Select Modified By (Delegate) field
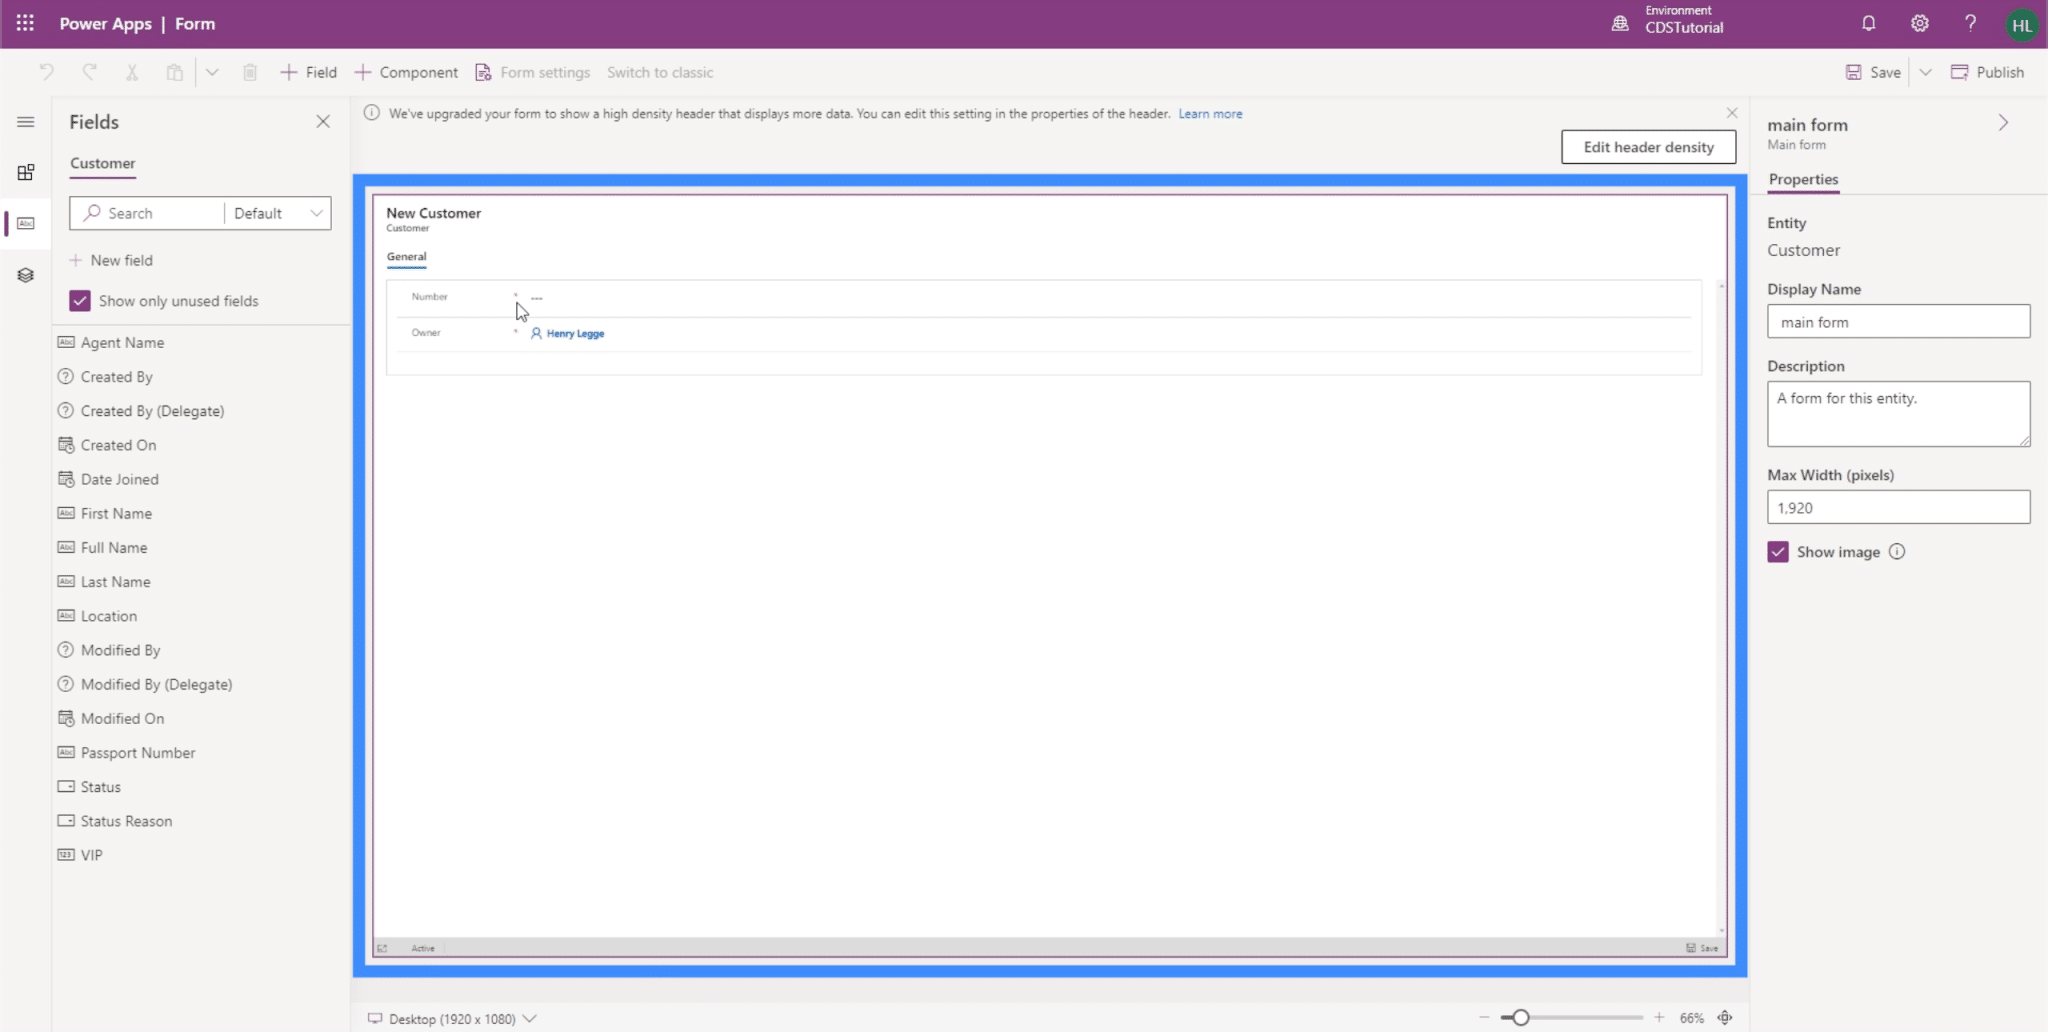The image size is (2048, 1032). [145, 684]
